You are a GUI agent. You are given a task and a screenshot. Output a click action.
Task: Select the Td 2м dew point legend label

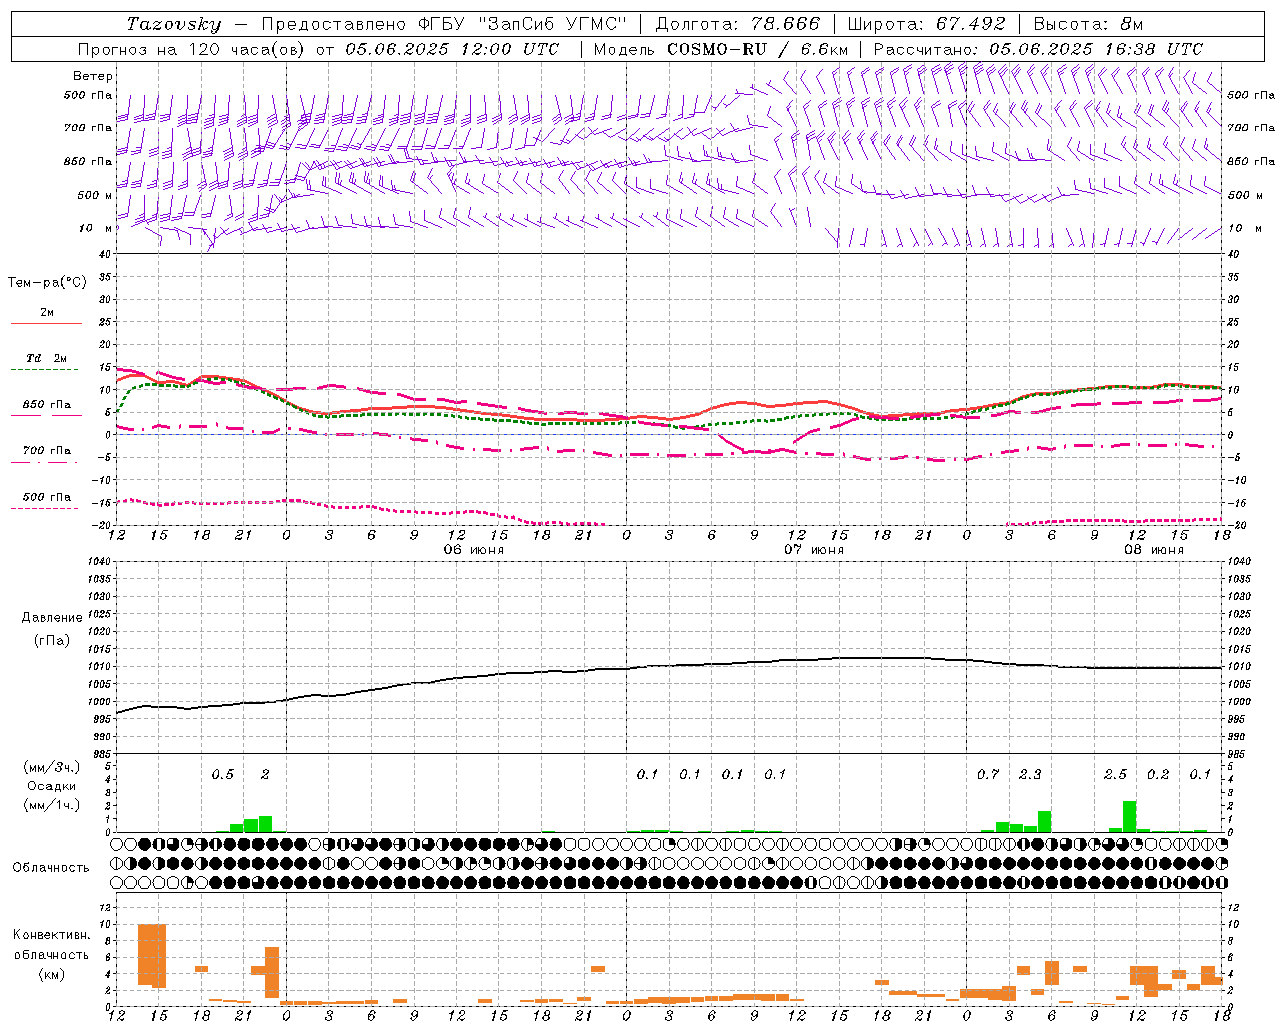tap(47, 358)
